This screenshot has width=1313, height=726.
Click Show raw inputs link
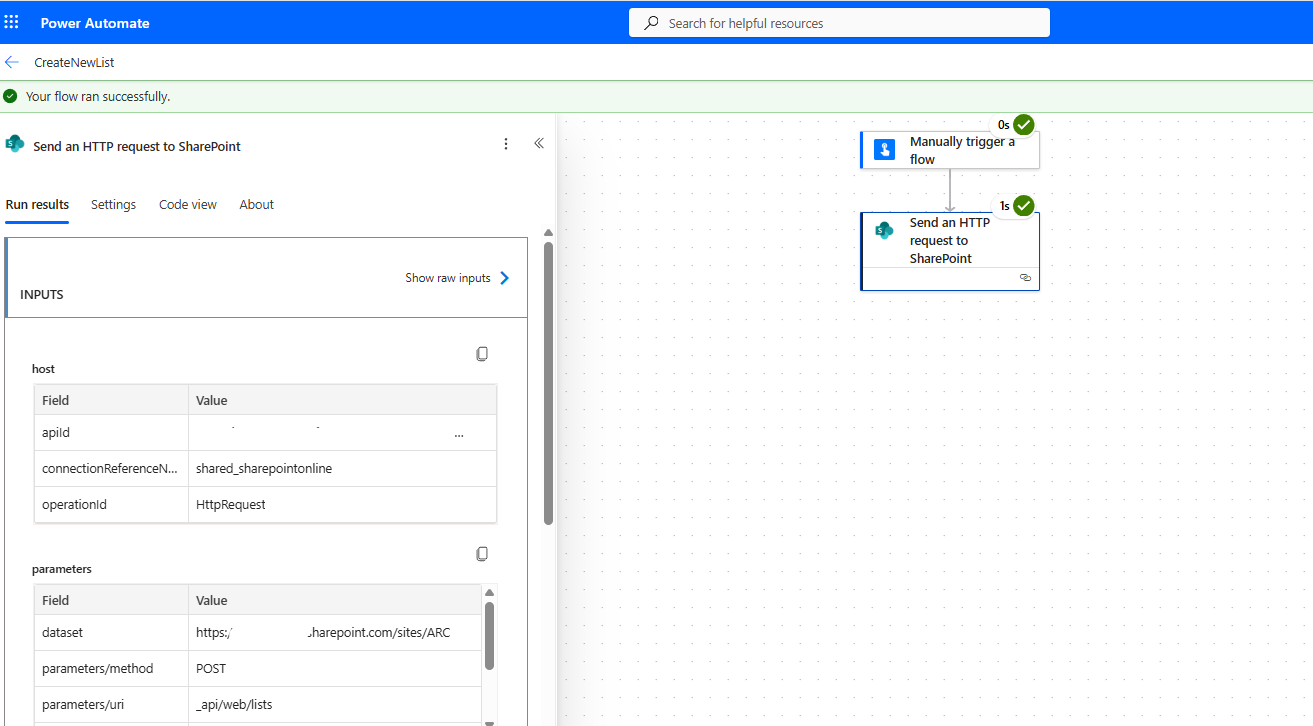tap(447, 278)
